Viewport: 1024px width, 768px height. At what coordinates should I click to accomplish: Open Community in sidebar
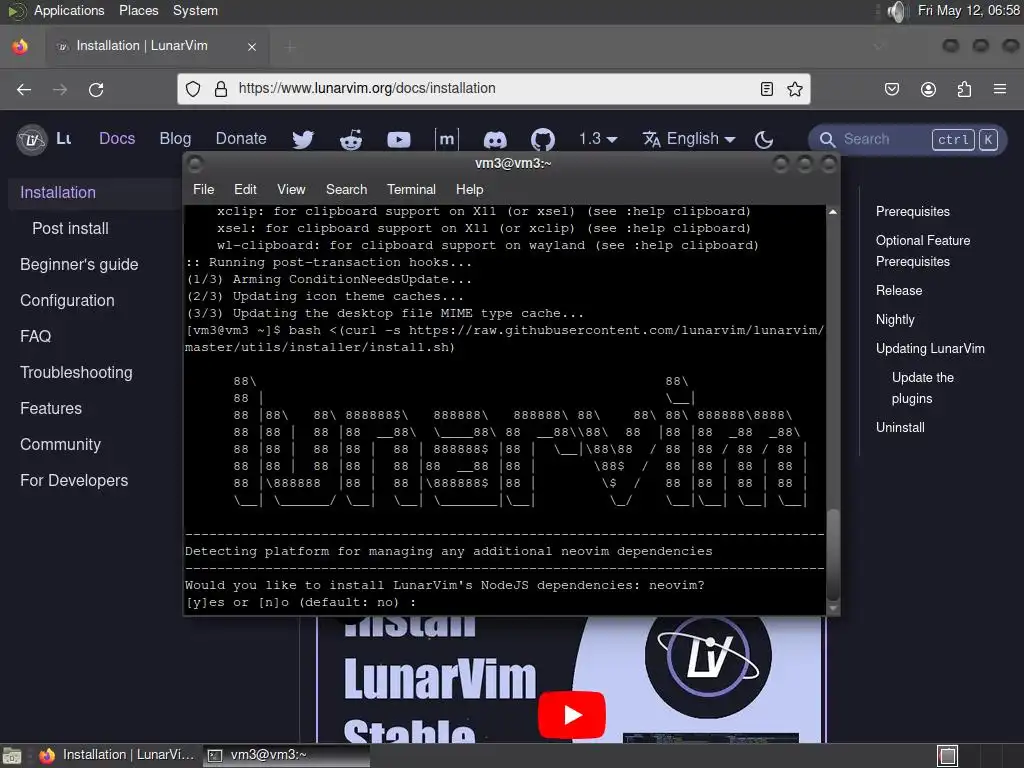click(x=61, y=444)
